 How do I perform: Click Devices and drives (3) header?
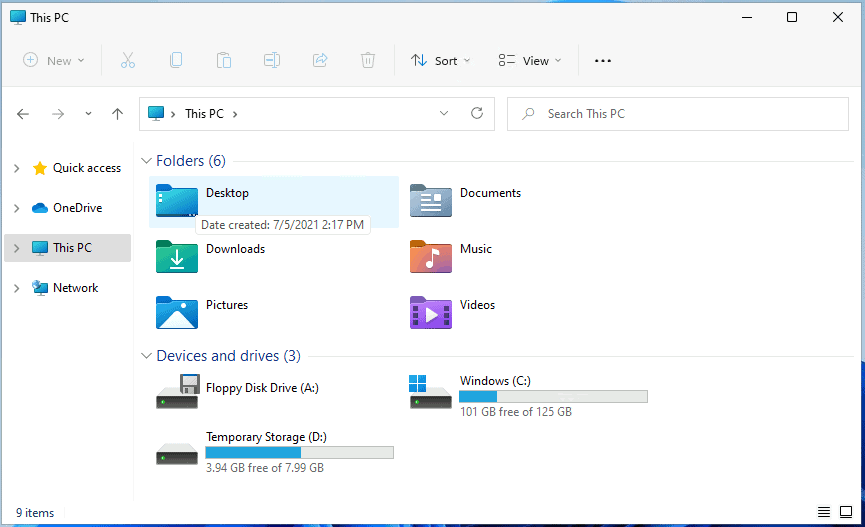click(228, 356)
